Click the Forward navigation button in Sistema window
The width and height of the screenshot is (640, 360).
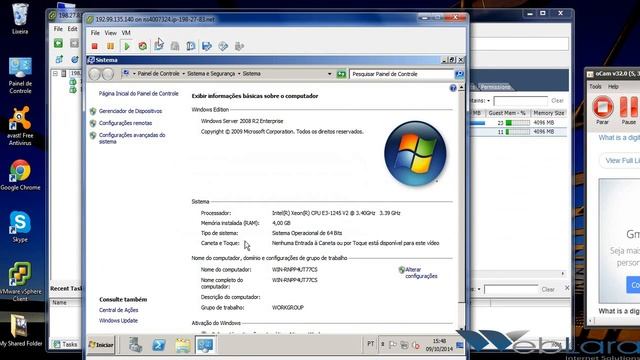(108, 74)
